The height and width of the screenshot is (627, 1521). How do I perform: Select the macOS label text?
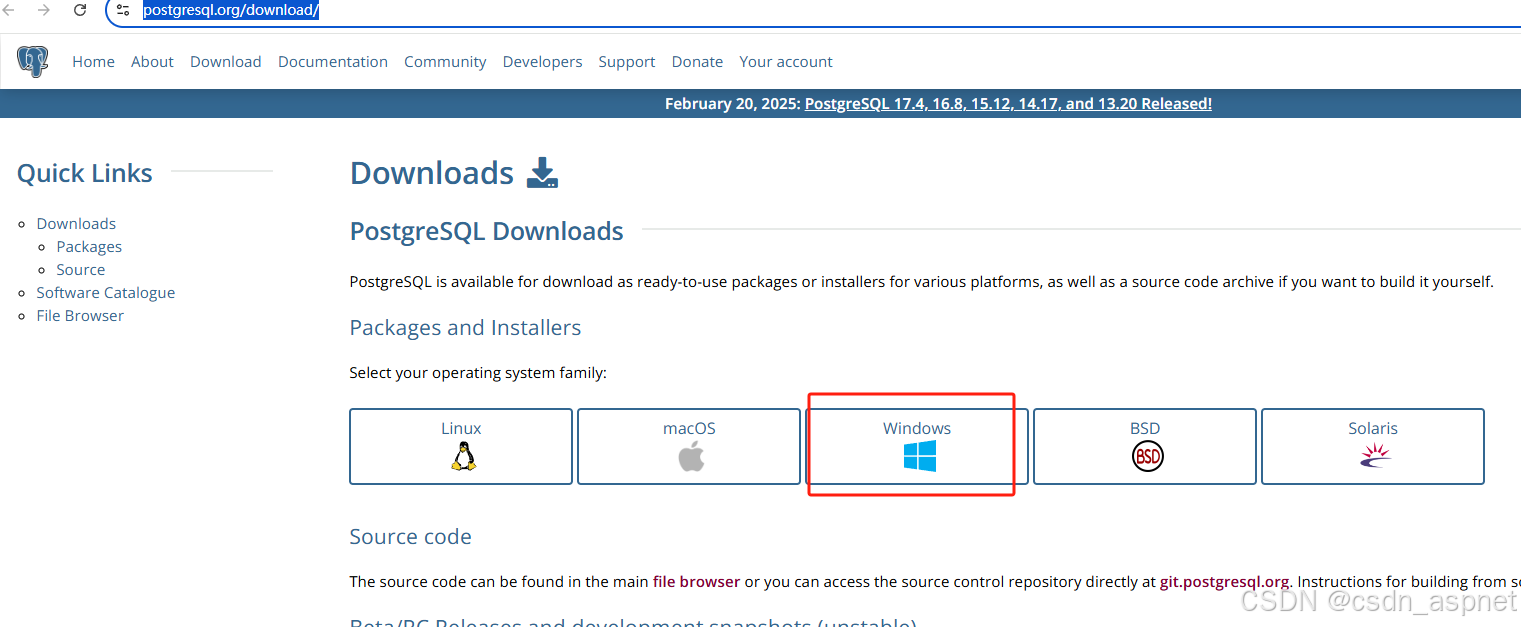689,428
